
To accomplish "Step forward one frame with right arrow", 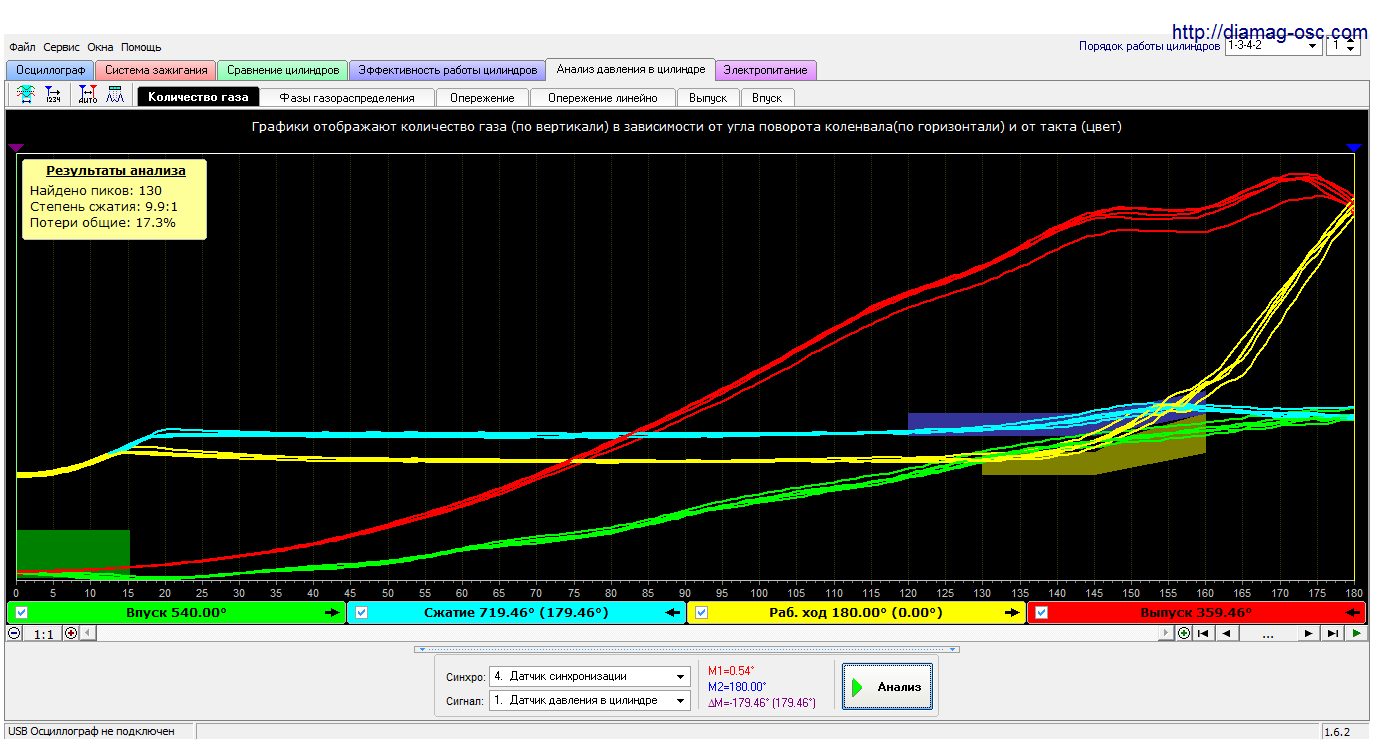I will (x=1310, y=633).
